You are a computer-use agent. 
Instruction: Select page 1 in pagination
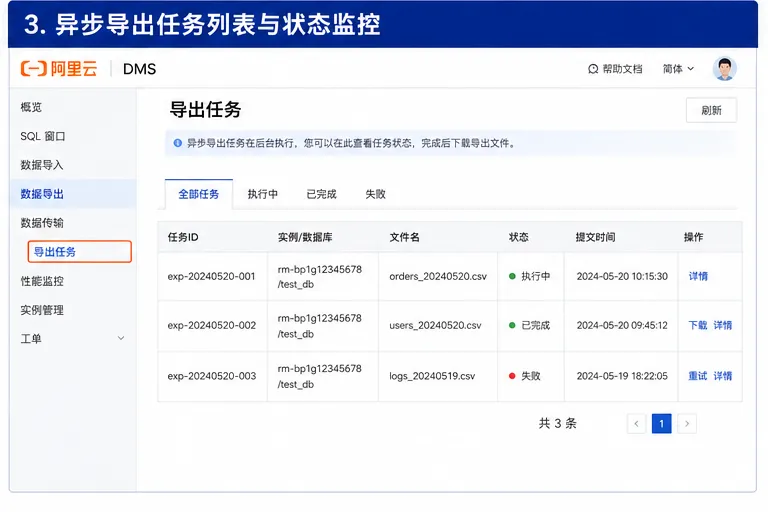661,424
